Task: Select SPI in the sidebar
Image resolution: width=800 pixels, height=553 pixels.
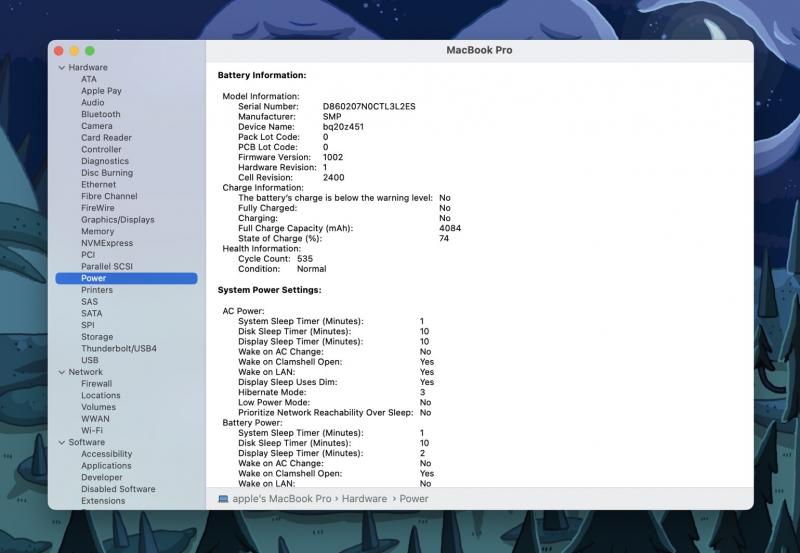Action: (88, 325)
